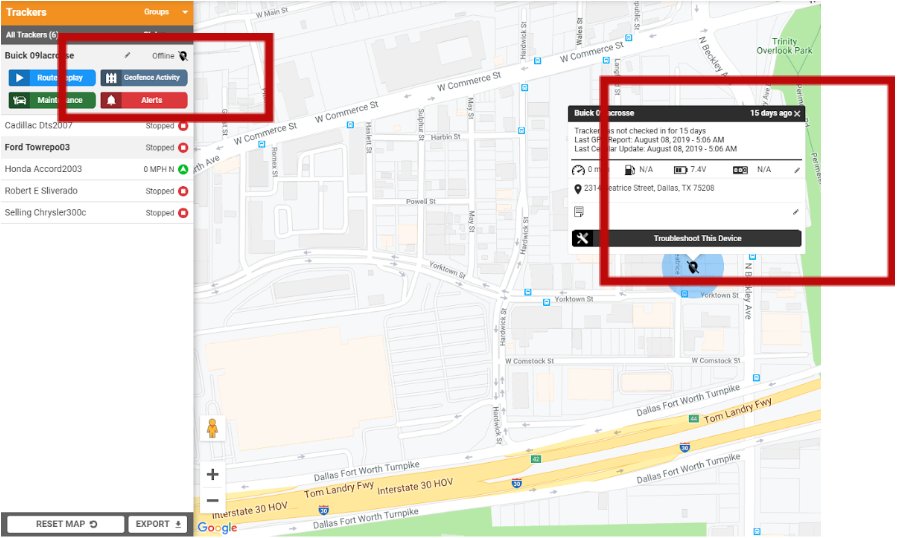Click the Google logo on the map
Screen dimensions: 898x538
[217, 527]
